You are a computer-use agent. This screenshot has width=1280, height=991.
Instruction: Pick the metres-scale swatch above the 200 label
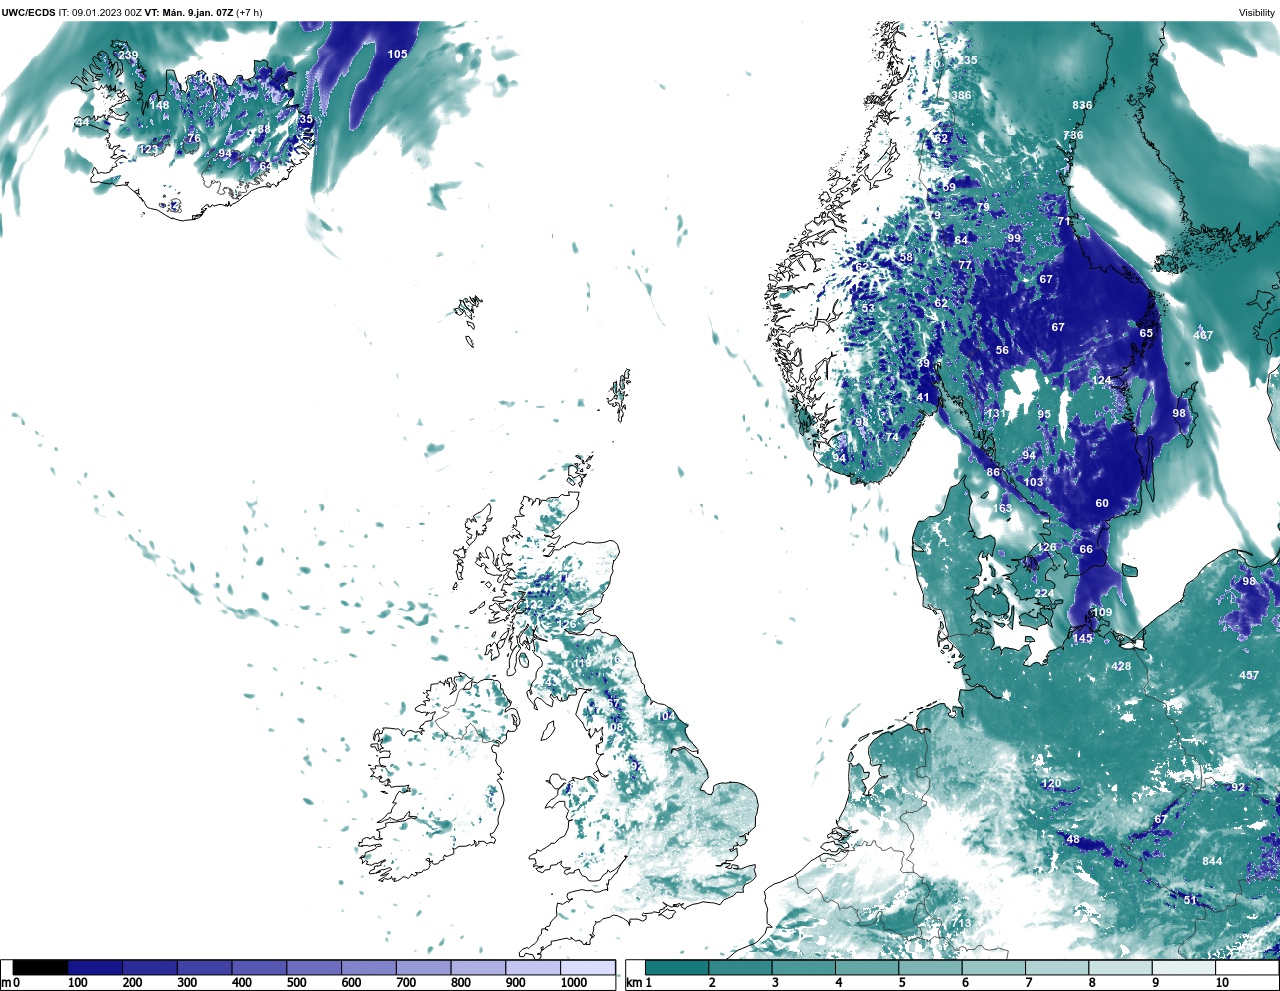click(x=150, y=967)
